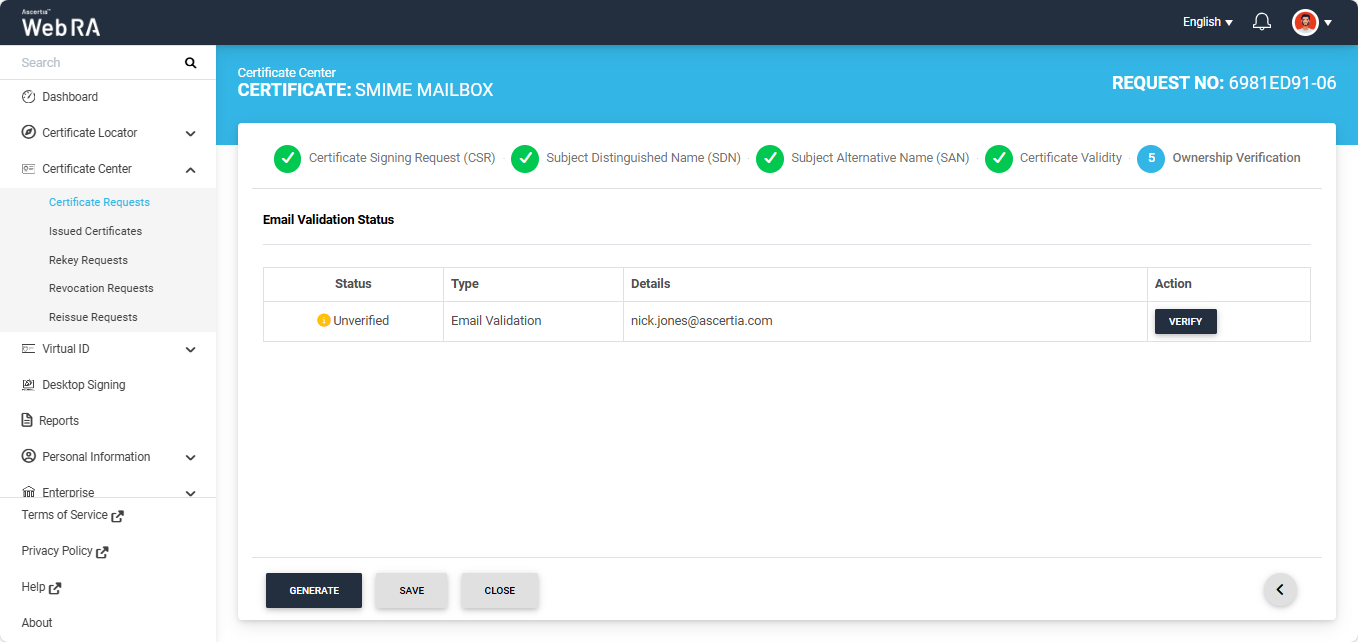Click the Generate button
1358x642 pixels.
[314, 591]
